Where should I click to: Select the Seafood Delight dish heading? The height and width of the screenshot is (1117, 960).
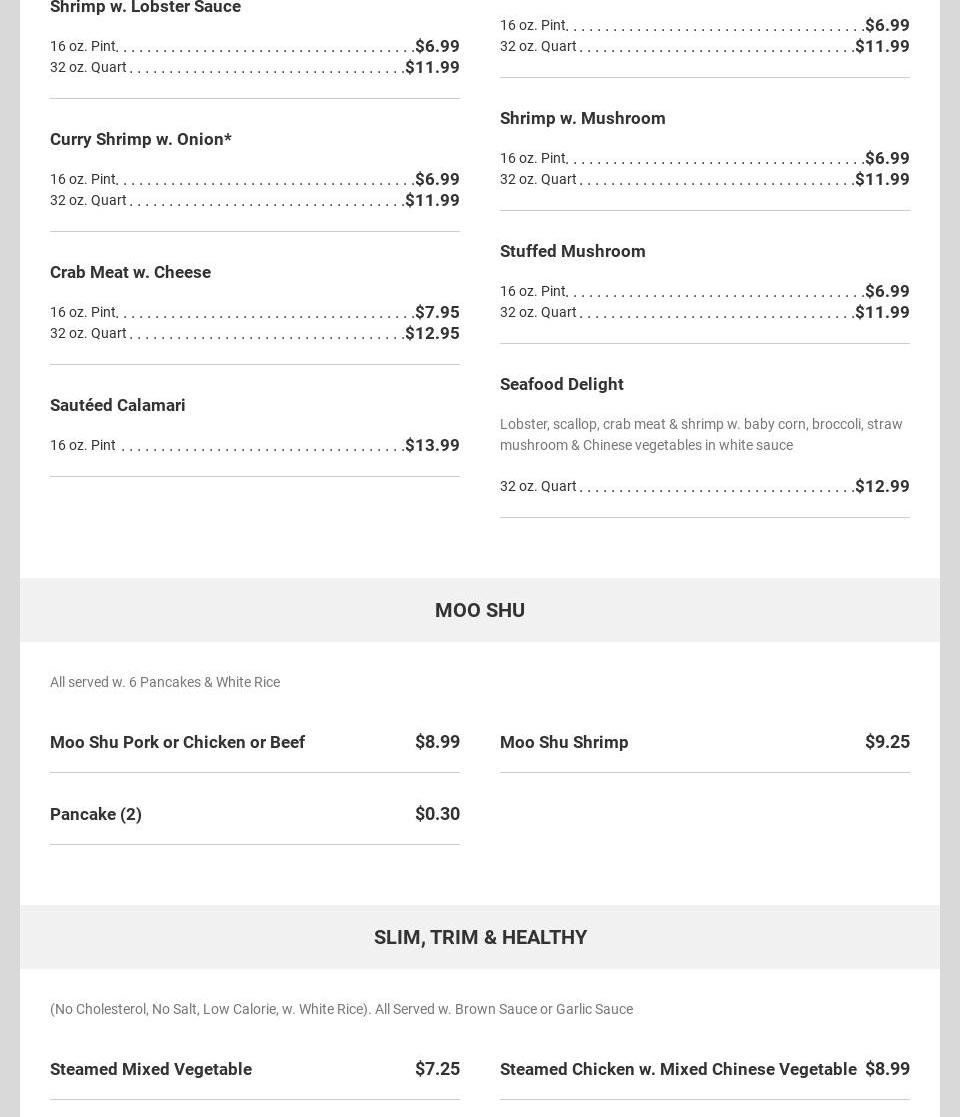click(x=561, y=384)
